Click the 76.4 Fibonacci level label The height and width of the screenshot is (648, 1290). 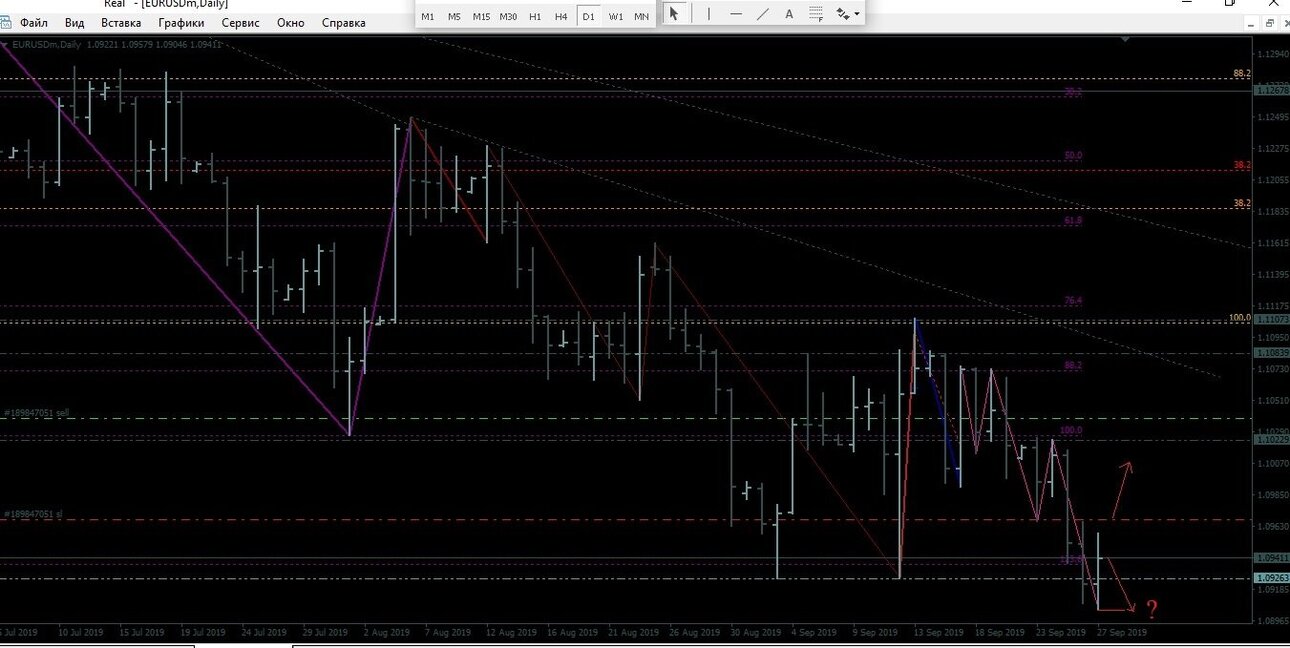tap(1072, 301)
